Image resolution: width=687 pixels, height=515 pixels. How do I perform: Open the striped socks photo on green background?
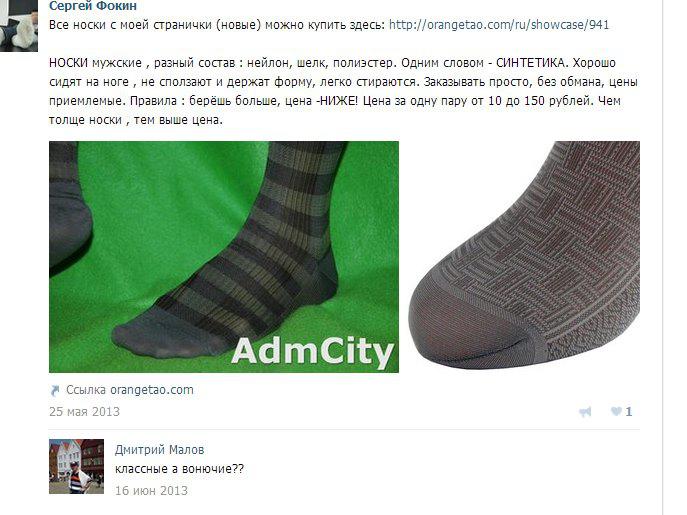[224, 257]
